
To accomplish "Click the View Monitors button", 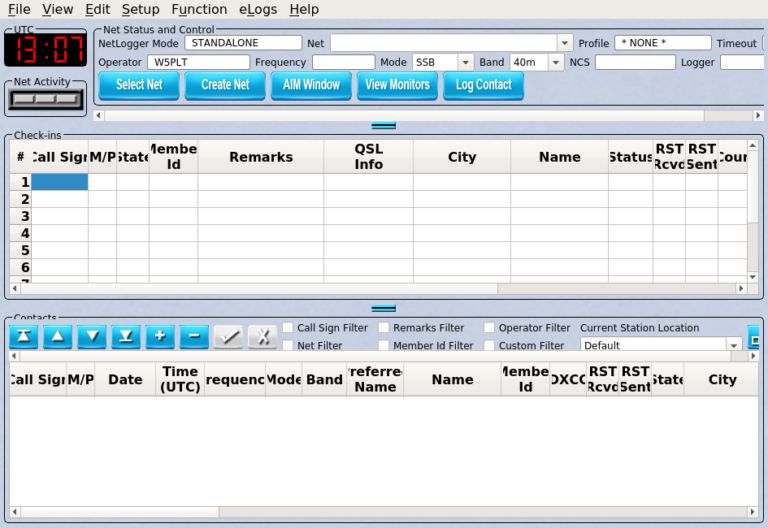I will point(397,85).
